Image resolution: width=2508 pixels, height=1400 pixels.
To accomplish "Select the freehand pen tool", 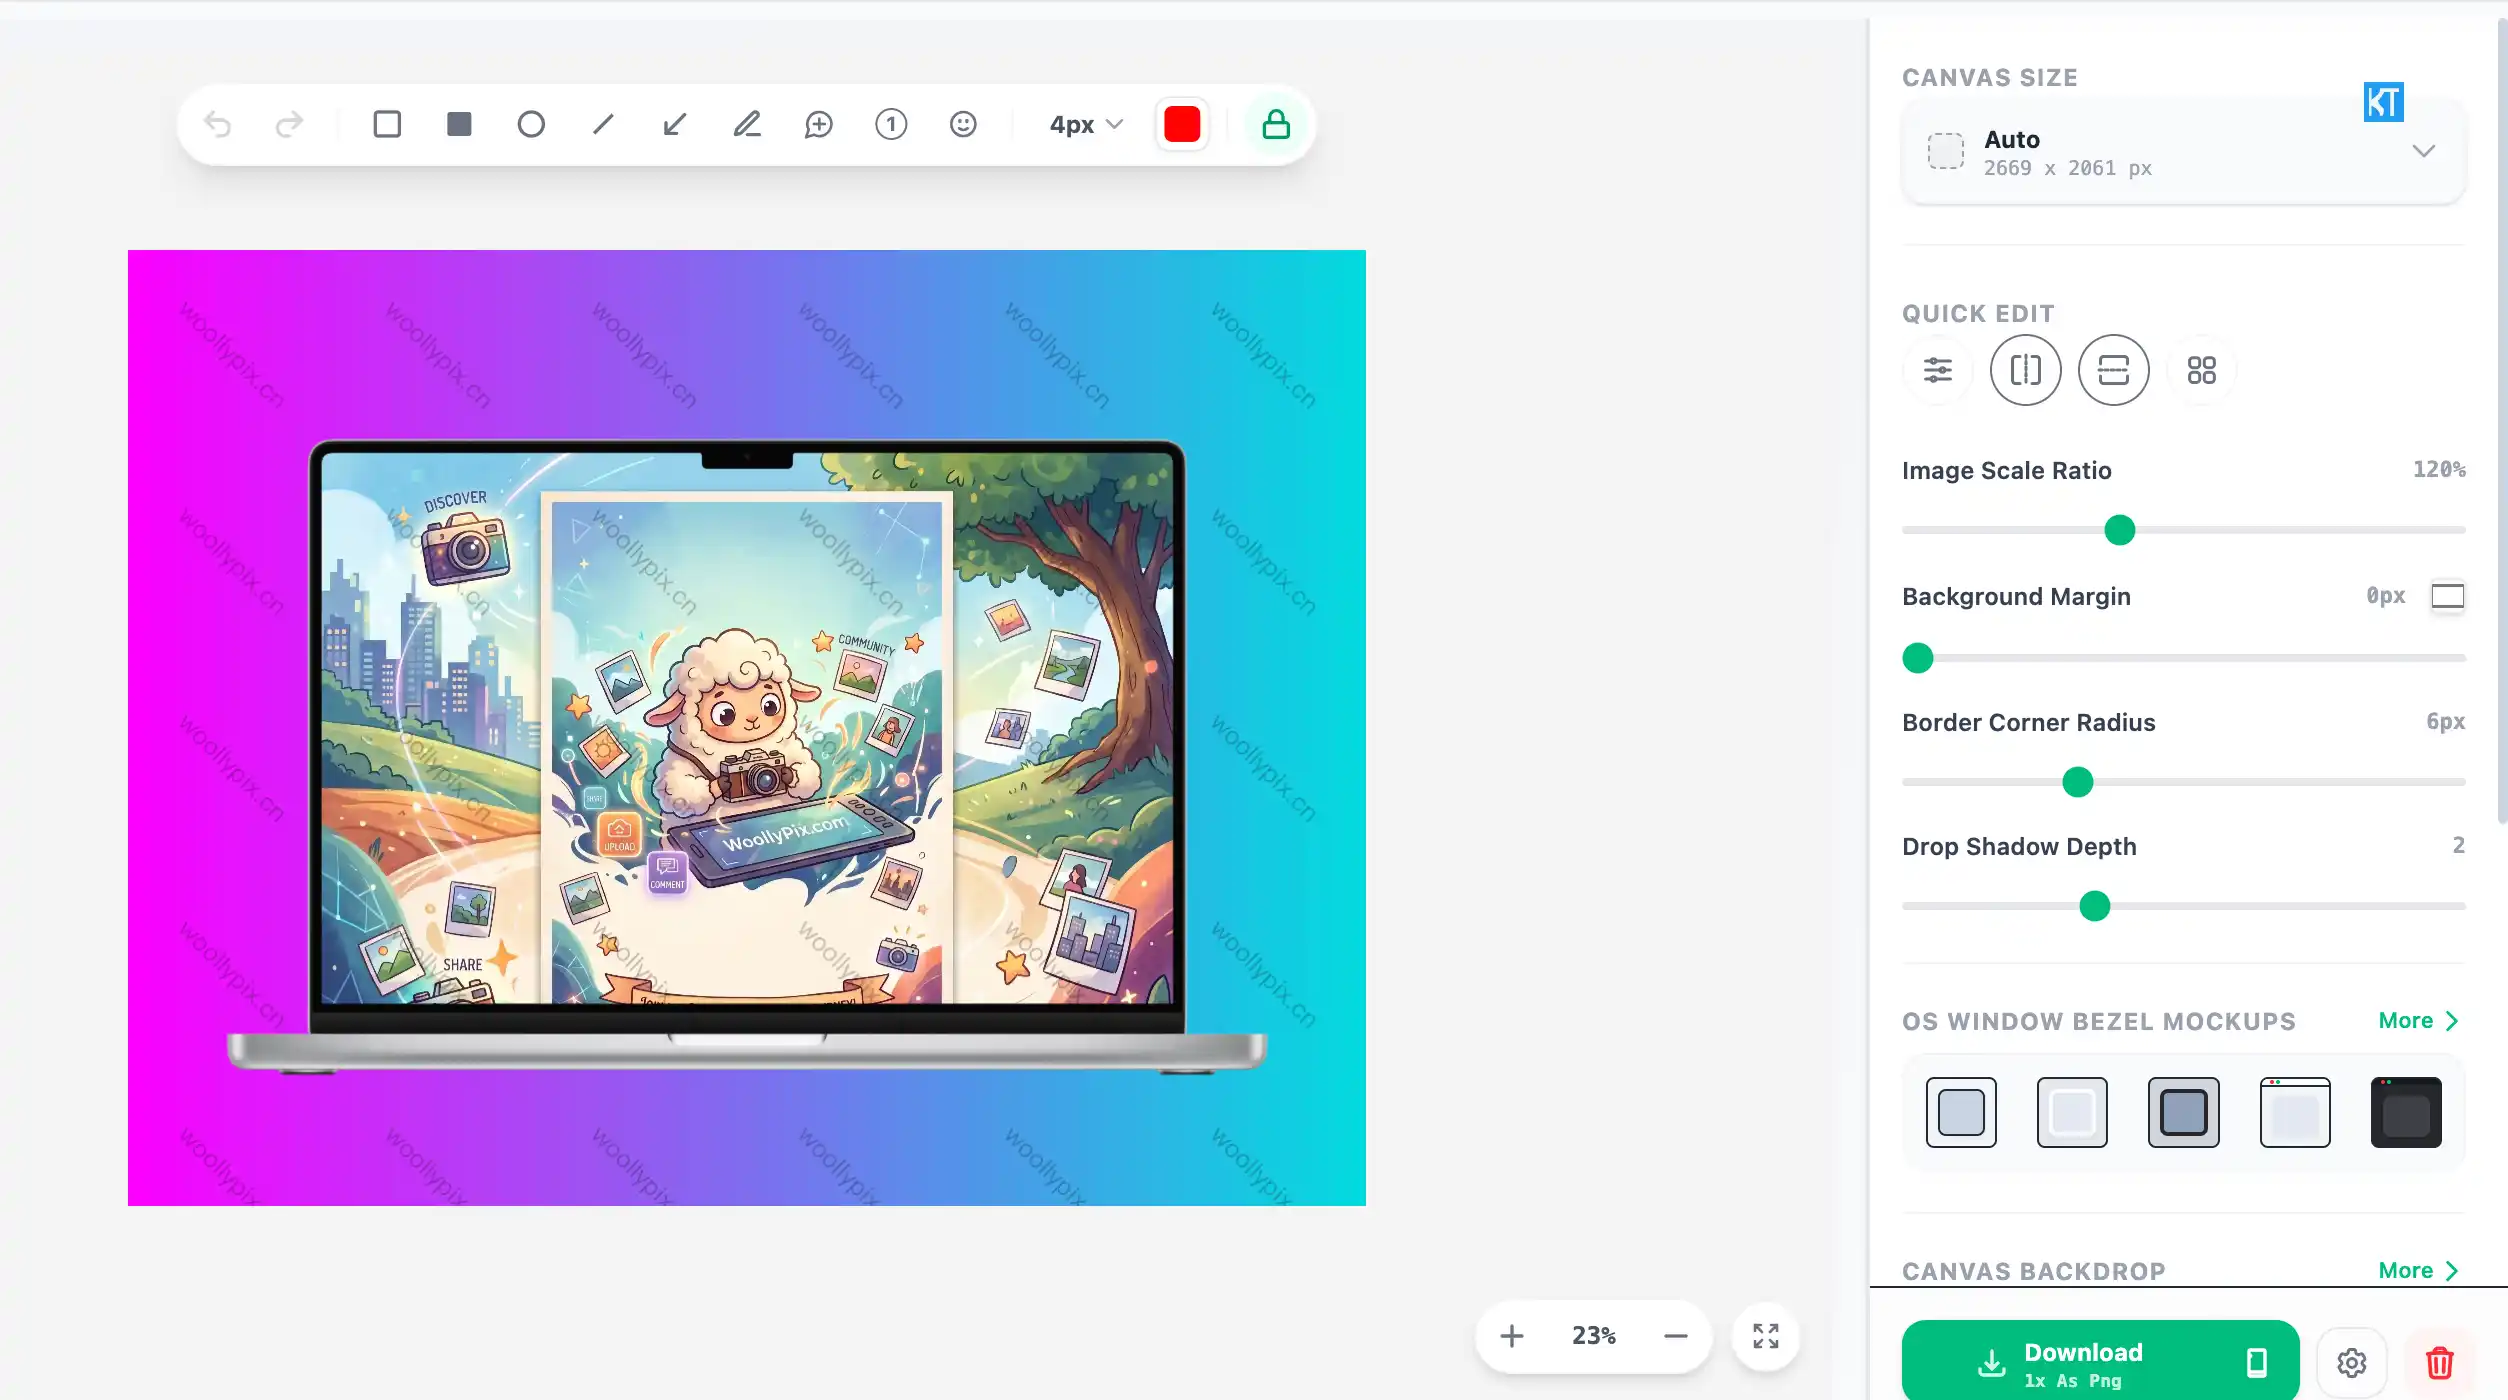I will click(747, 124).
